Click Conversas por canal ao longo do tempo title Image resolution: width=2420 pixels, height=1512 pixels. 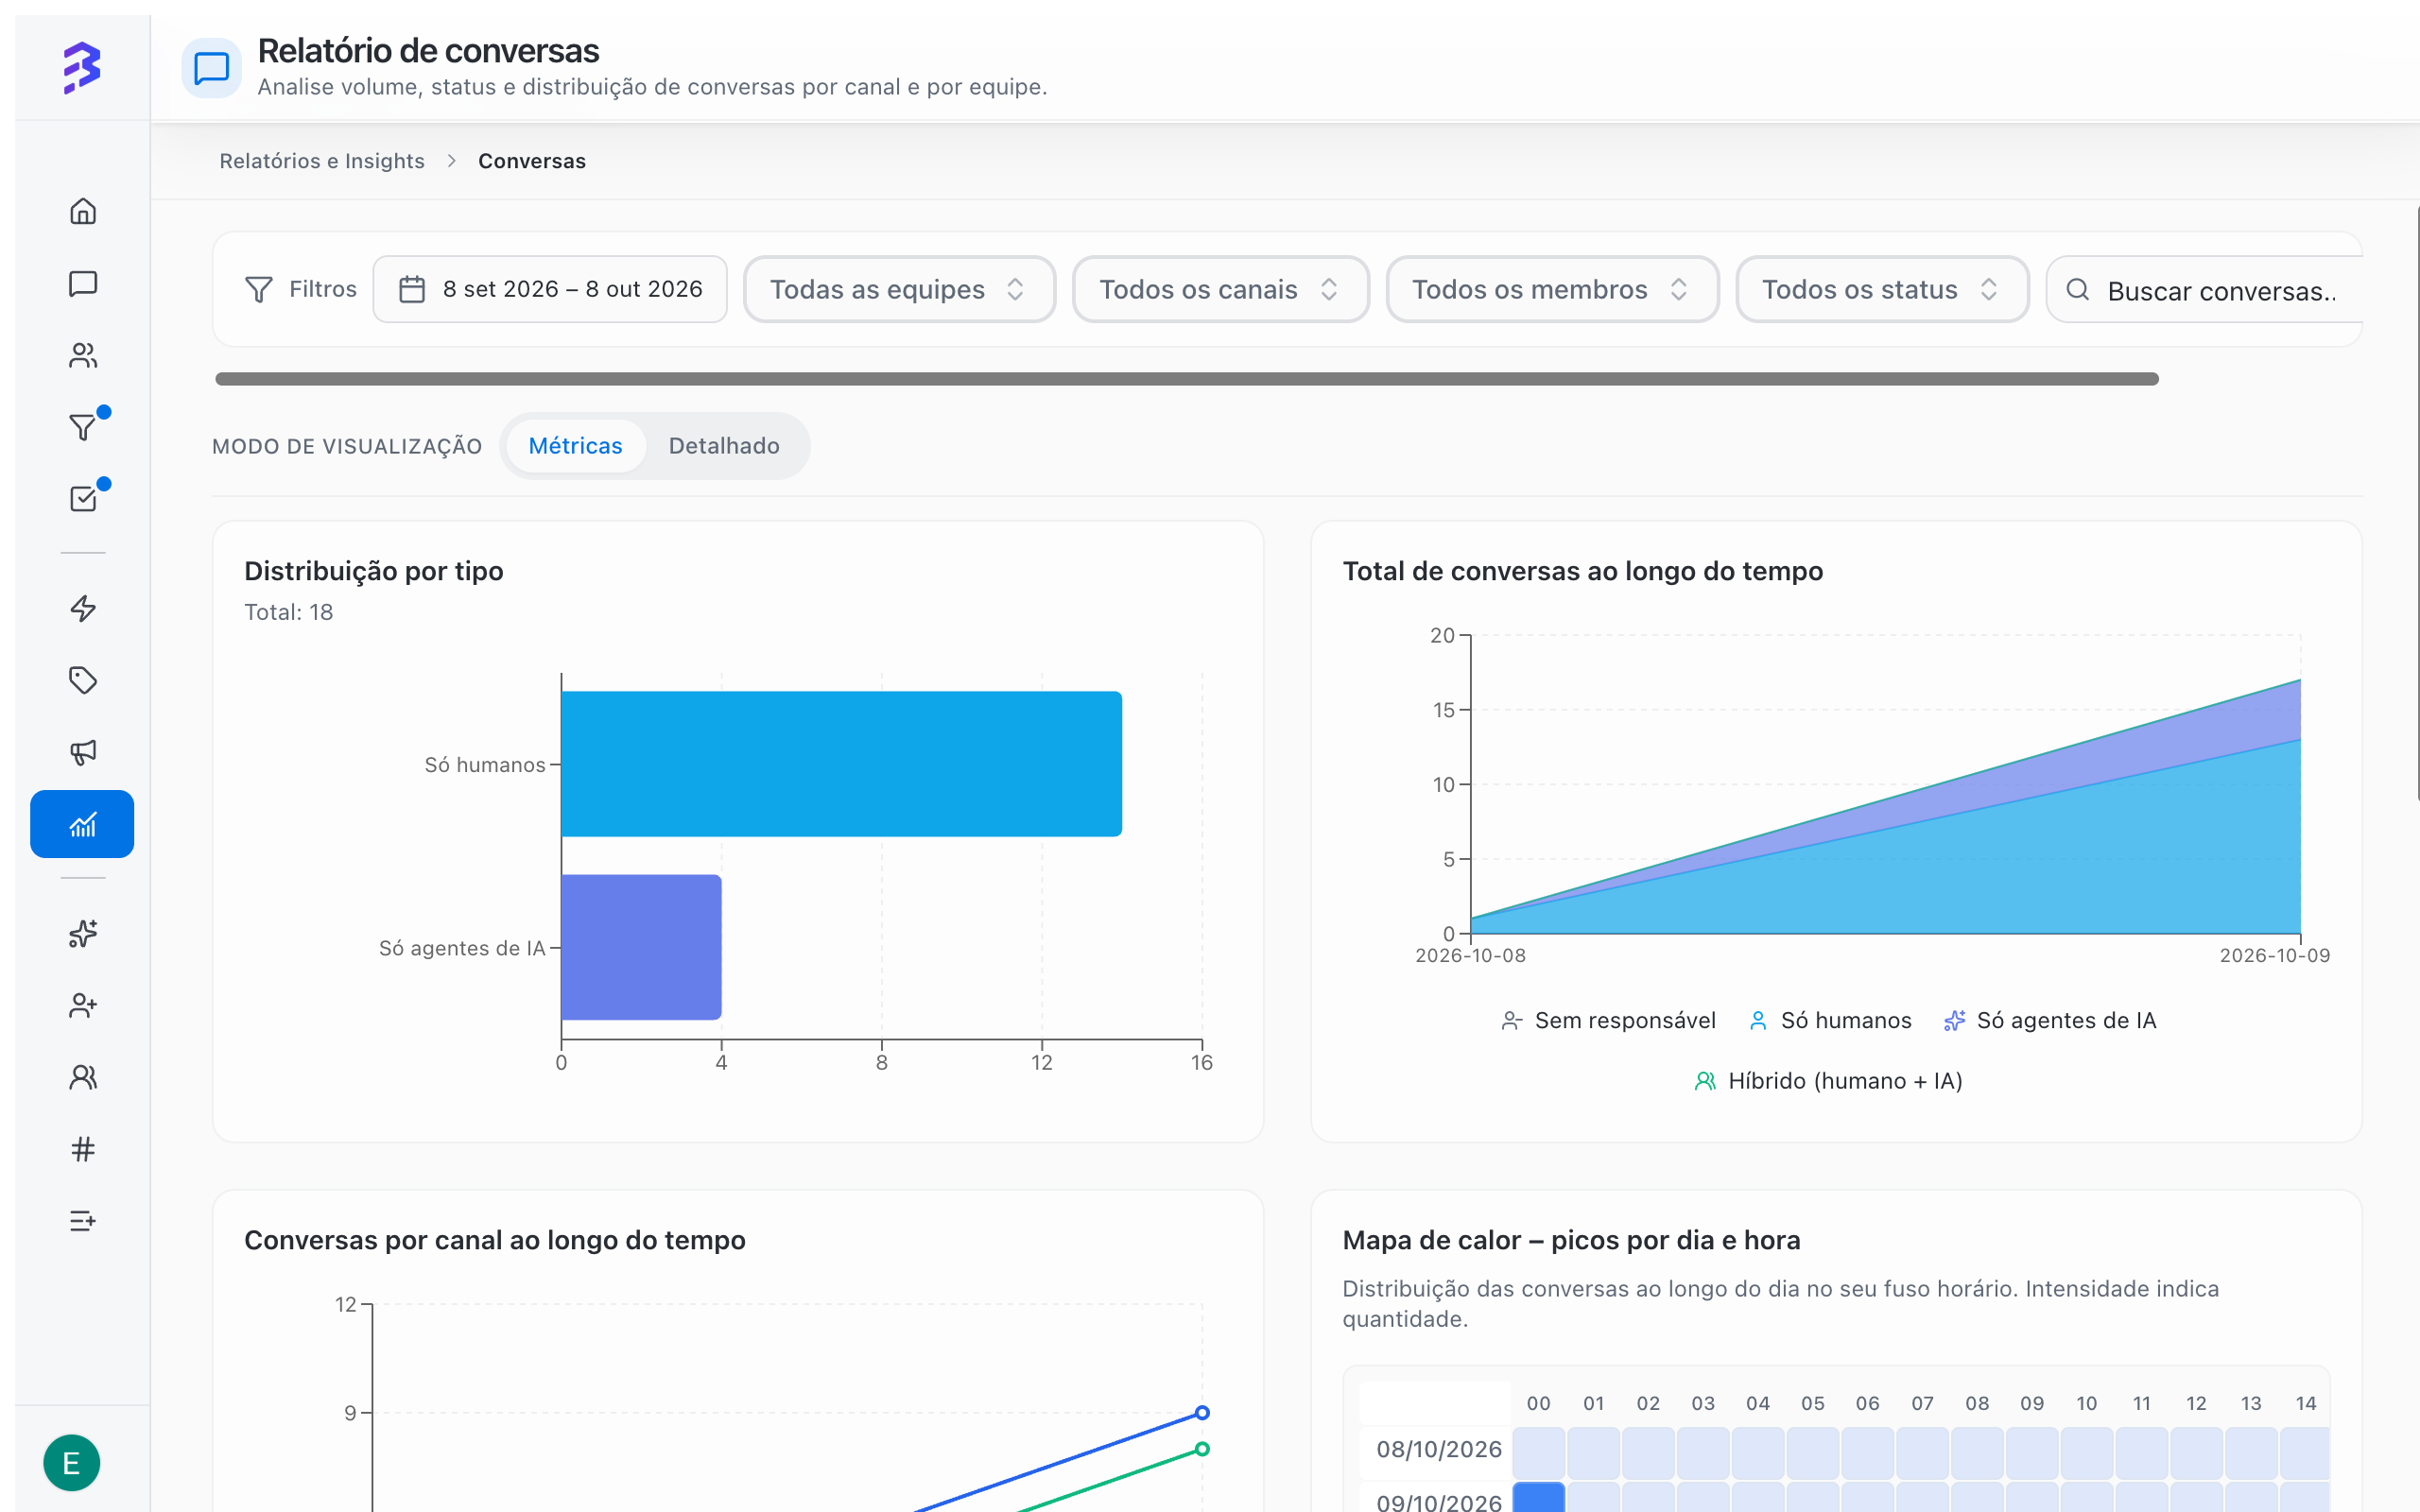[495, 1240]
